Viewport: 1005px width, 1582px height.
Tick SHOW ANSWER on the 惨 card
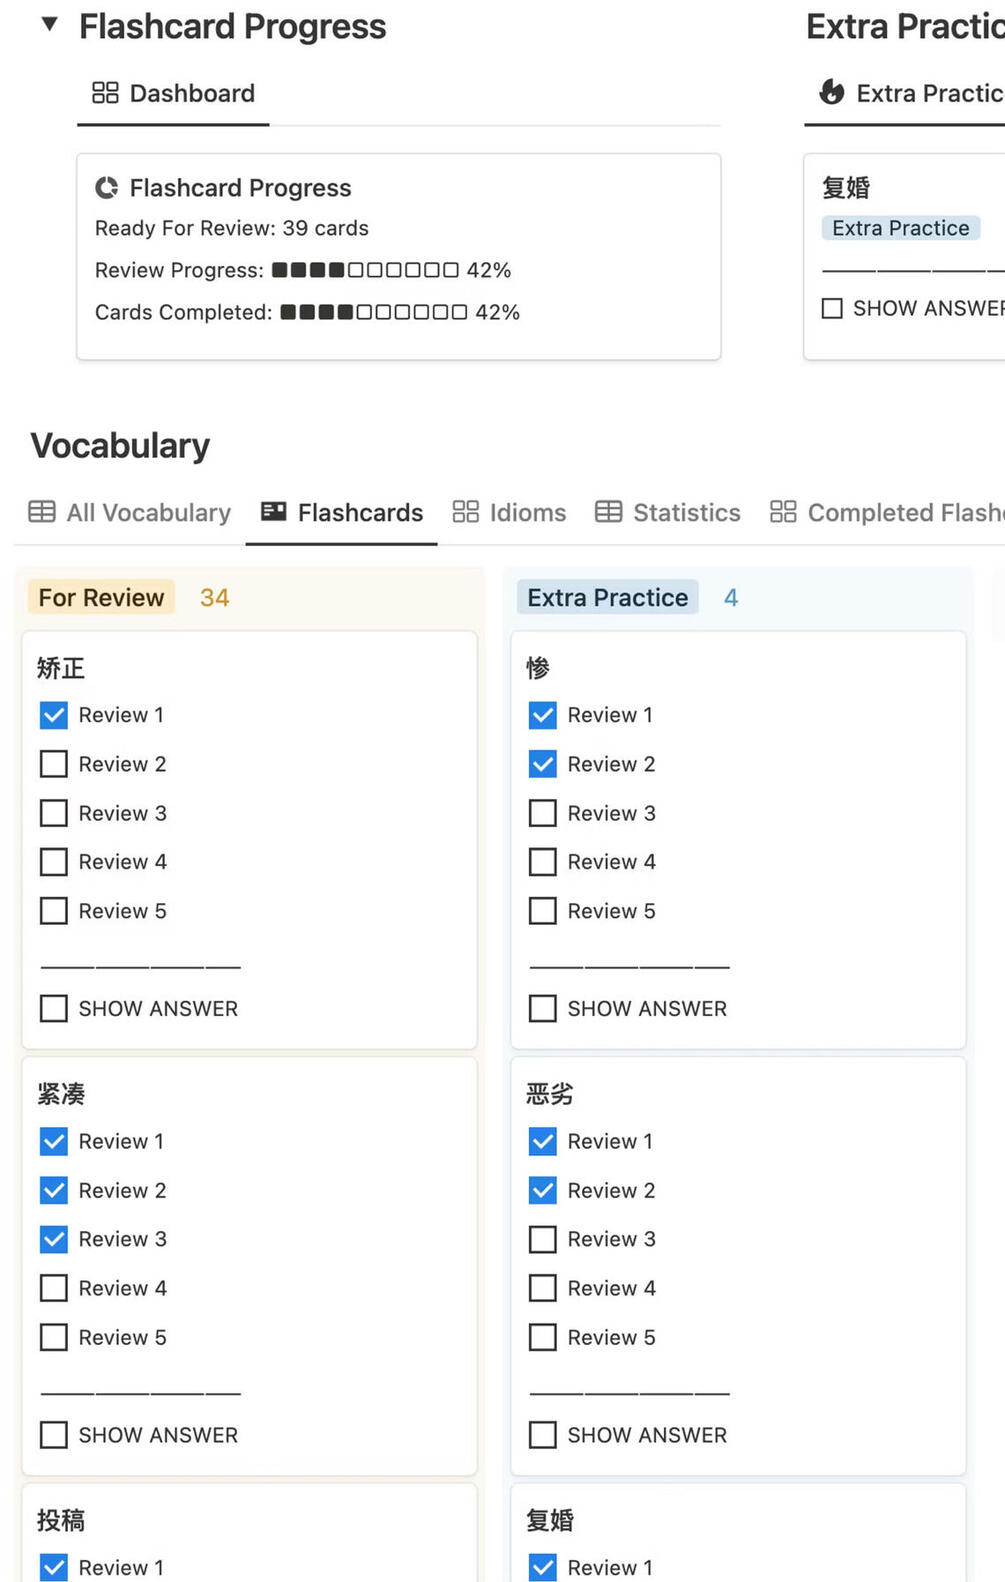point(543,1008)
